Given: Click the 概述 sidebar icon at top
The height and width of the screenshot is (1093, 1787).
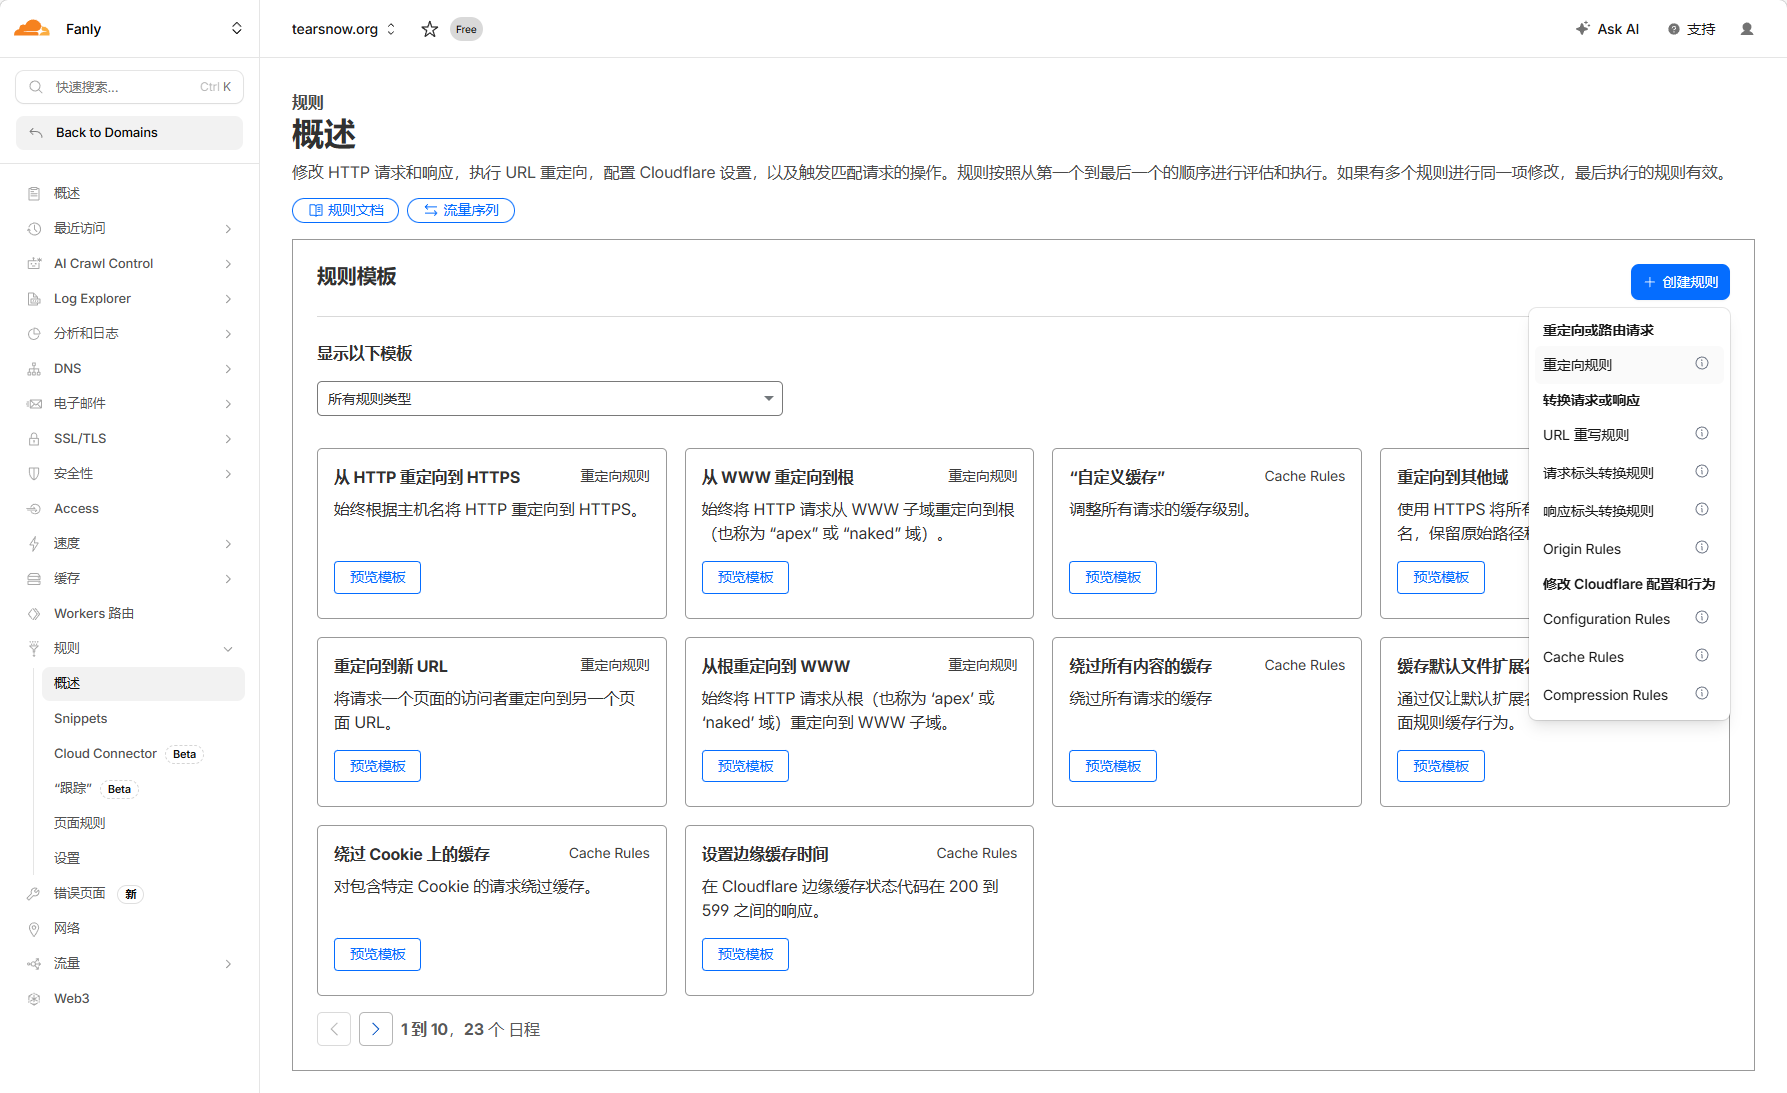Looking at the screenshot, I should click(34, 193).
